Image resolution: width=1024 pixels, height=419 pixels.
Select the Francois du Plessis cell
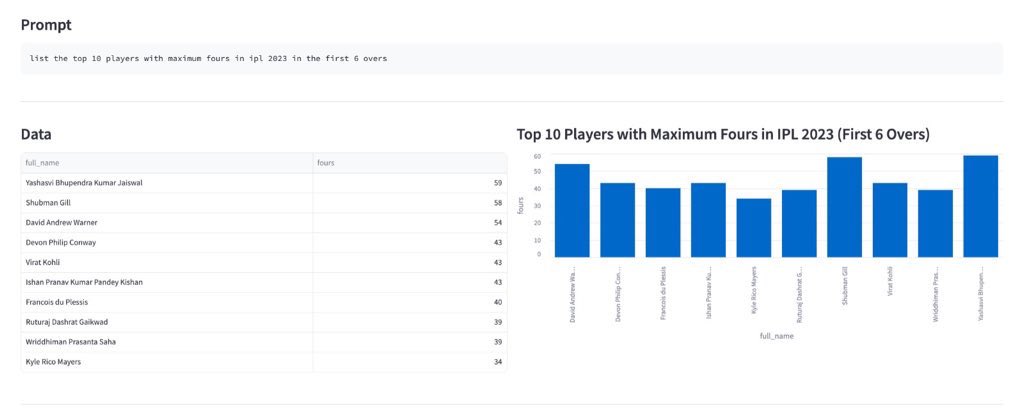(x=167, y=302)
